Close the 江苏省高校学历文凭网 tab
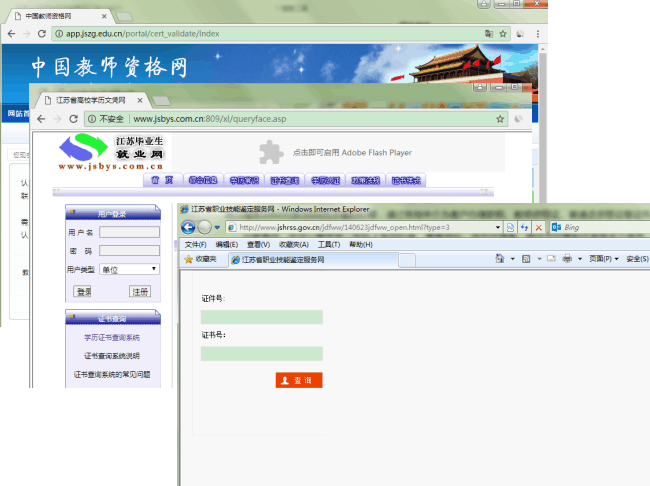The width and height of the screenshot is (650, 486). (140, 100)
